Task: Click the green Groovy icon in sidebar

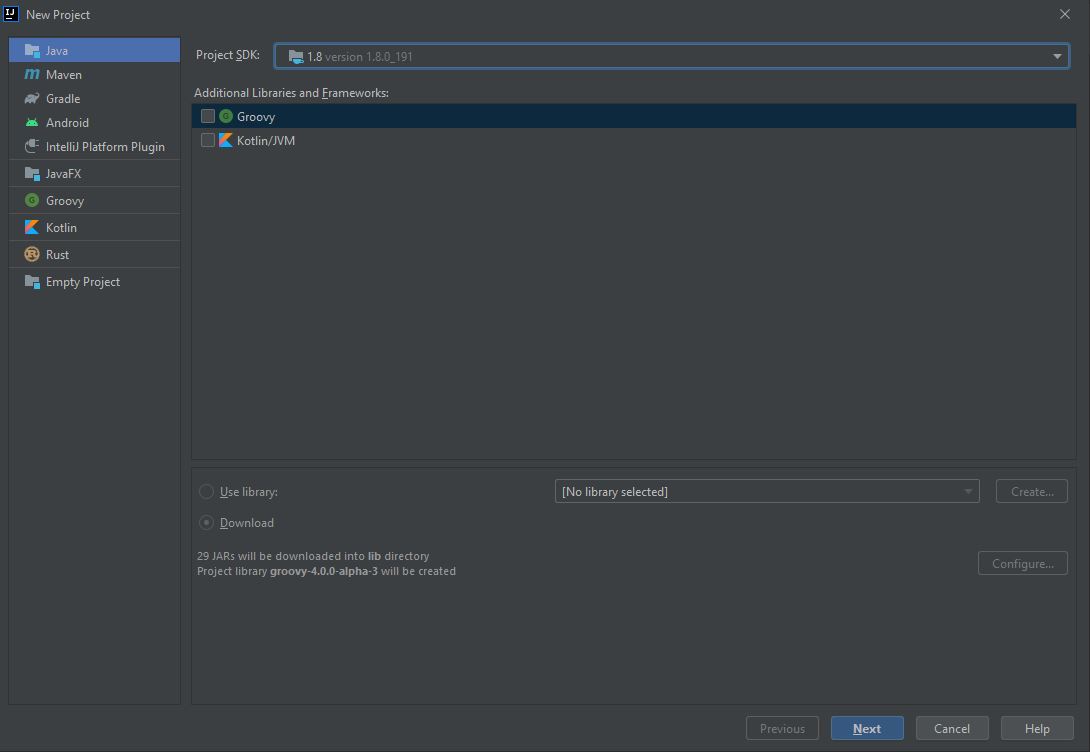Action: tap(32, 200)
